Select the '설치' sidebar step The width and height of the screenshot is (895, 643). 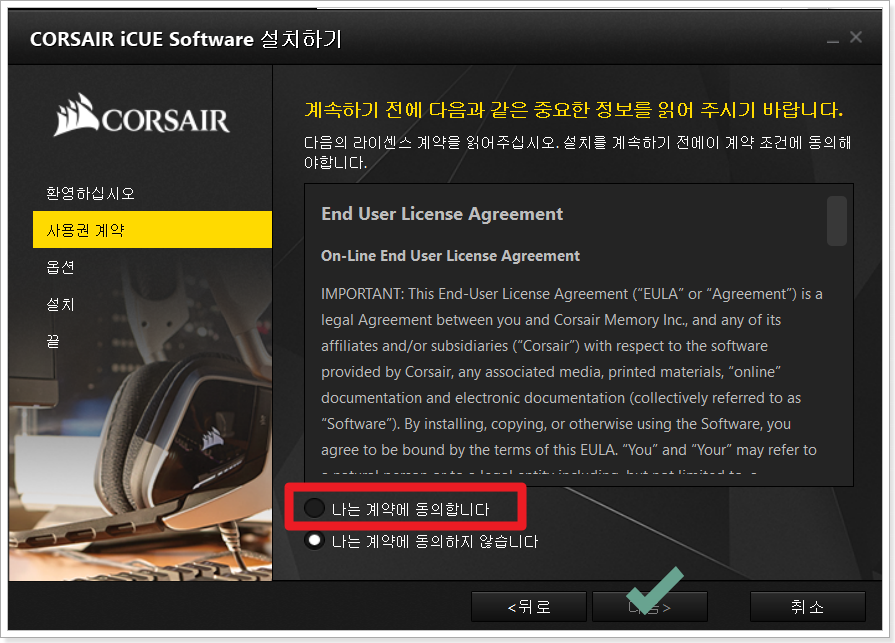click(x=60, y=304)
